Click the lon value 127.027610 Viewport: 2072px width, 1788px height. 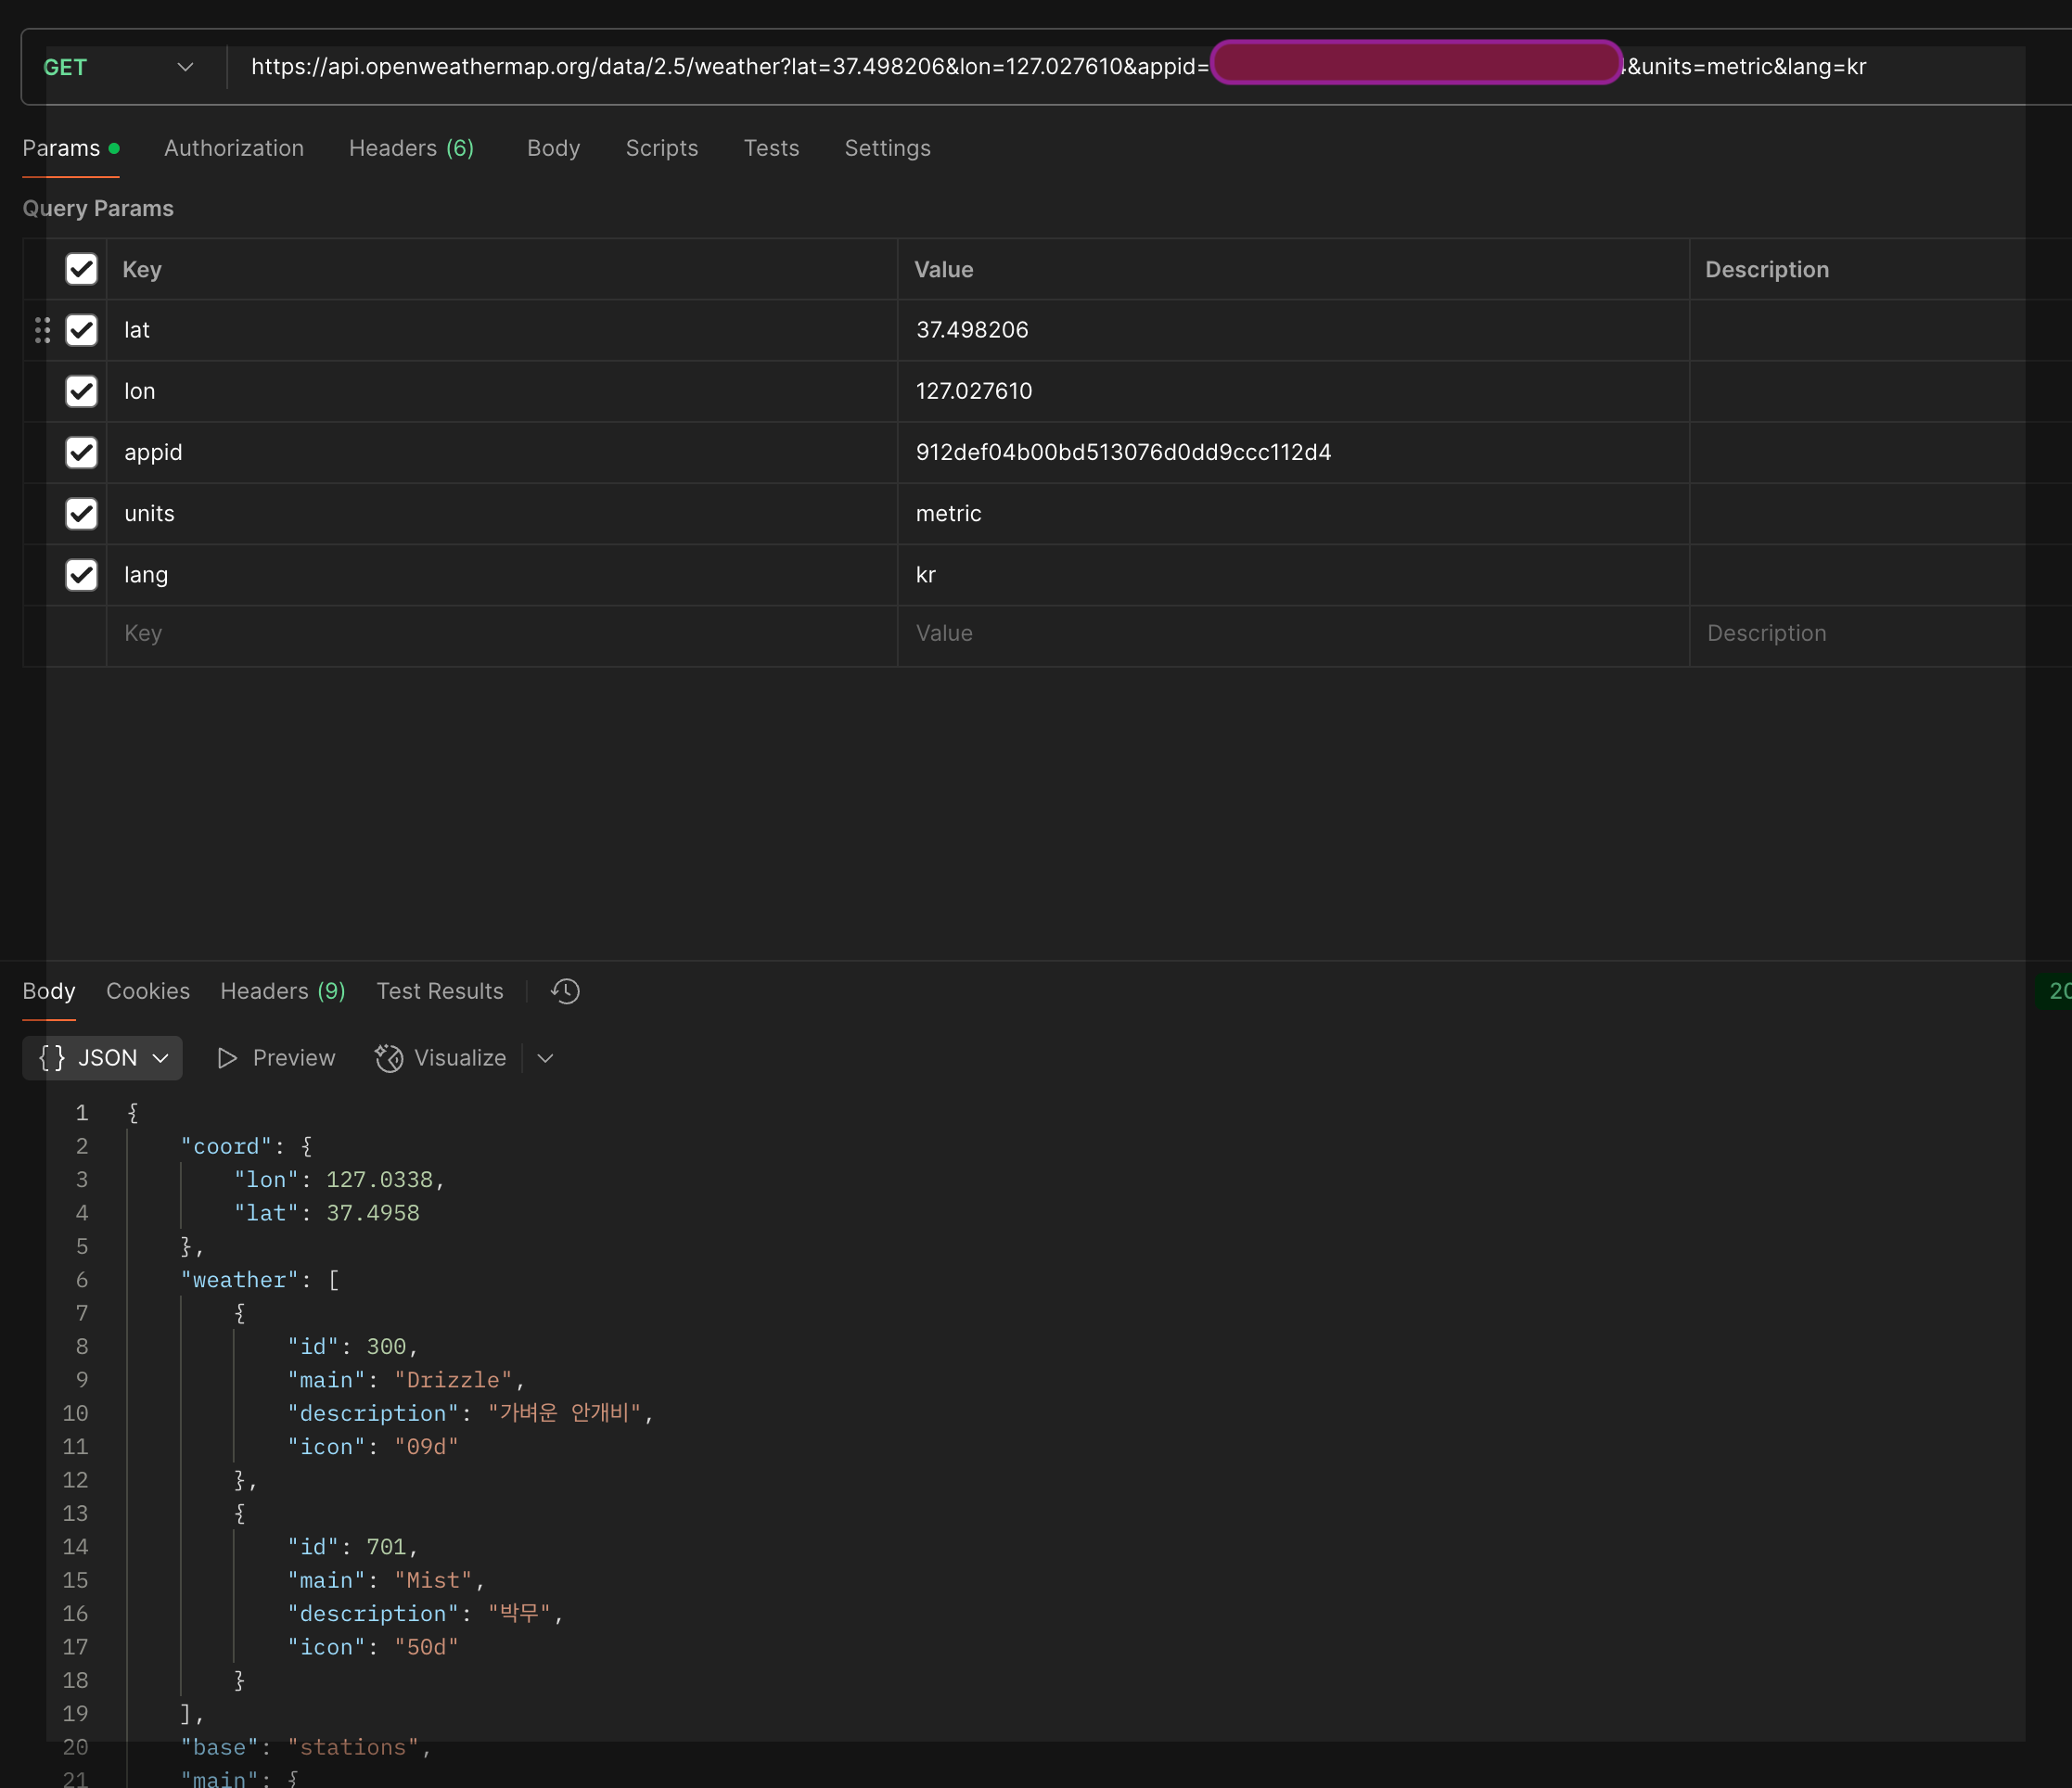(1293, 391)
